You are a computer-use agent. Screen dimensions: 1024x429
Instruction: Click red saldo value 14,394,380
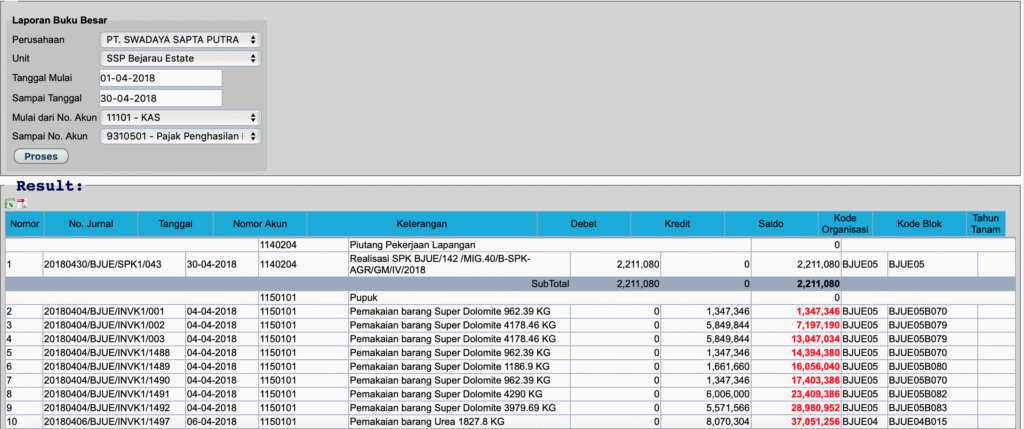pos(815,352)
